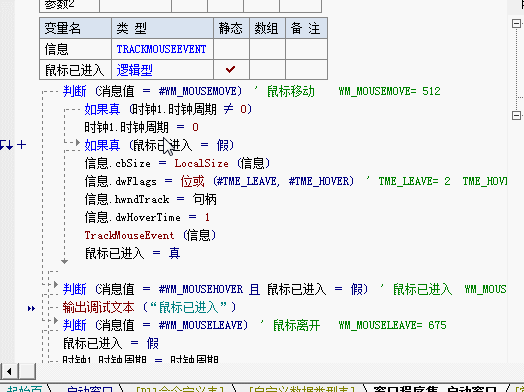Click the 输出调试文本 (“鼠标已进入”) line

click(x=149, y=307)
